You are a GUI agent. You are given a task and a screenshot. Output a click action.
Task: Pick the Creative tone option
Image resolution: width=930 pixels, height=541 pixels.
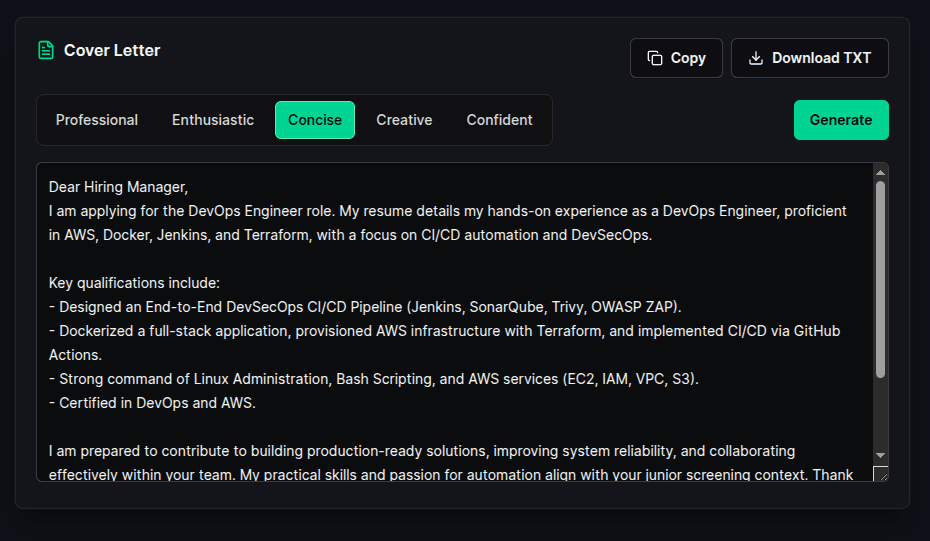(x=405, y=120)
